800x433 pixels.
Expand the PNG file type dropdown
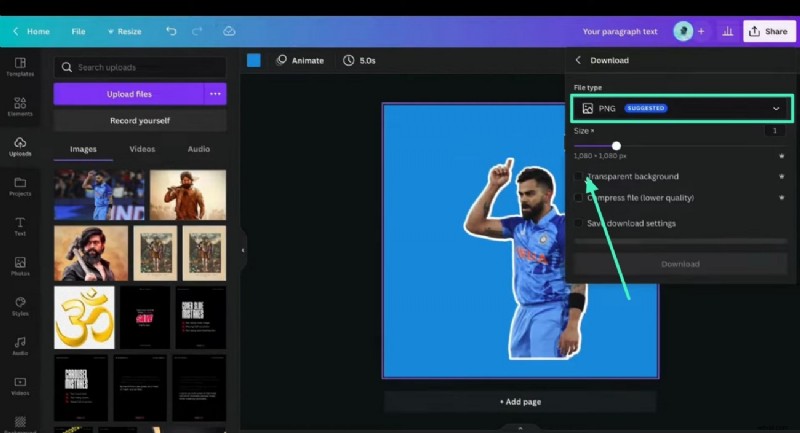point(682,108)
